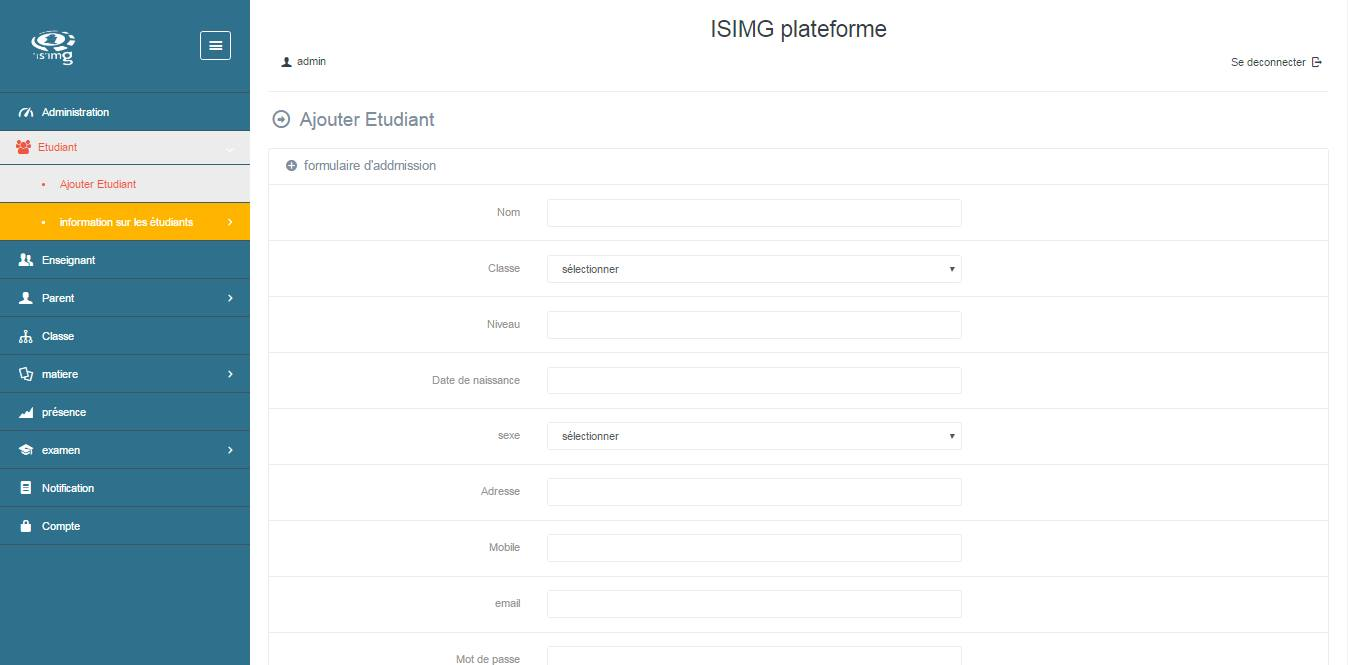
Task: Click the admin user icon
Action: 287,62
